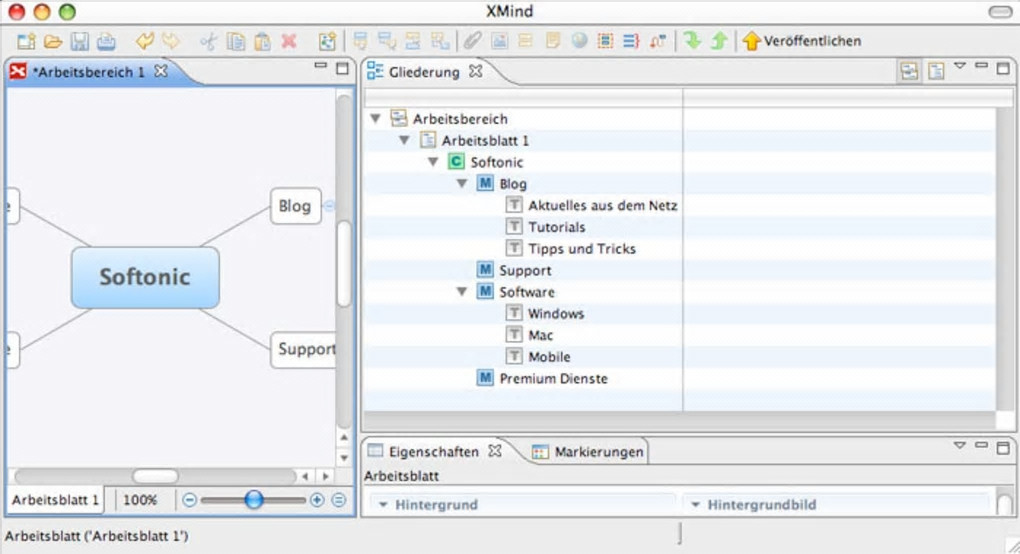Screen dimensions: 1020x554
Task: Insert relationship with curved line icon
Action: point(658,42)
